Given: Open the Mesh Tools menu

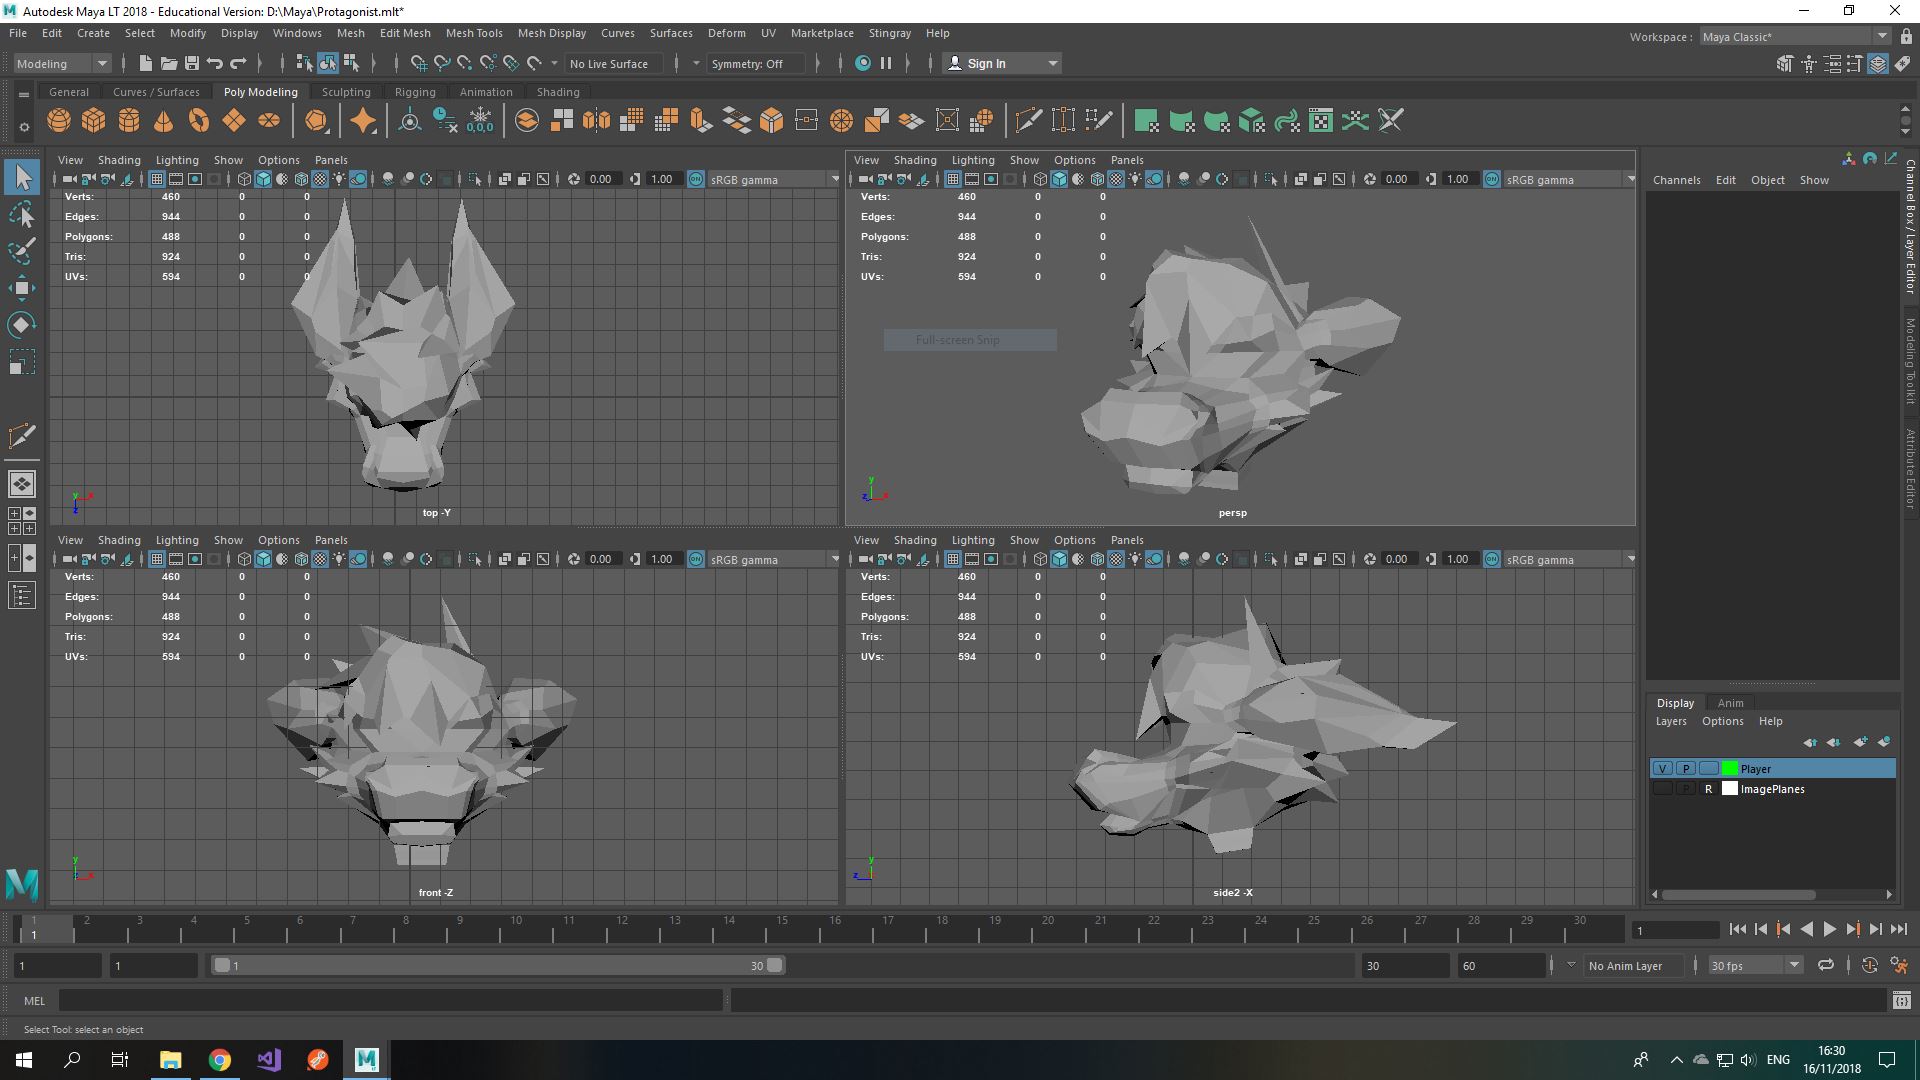Looking at the screenshot, I should tap(474, 33).
